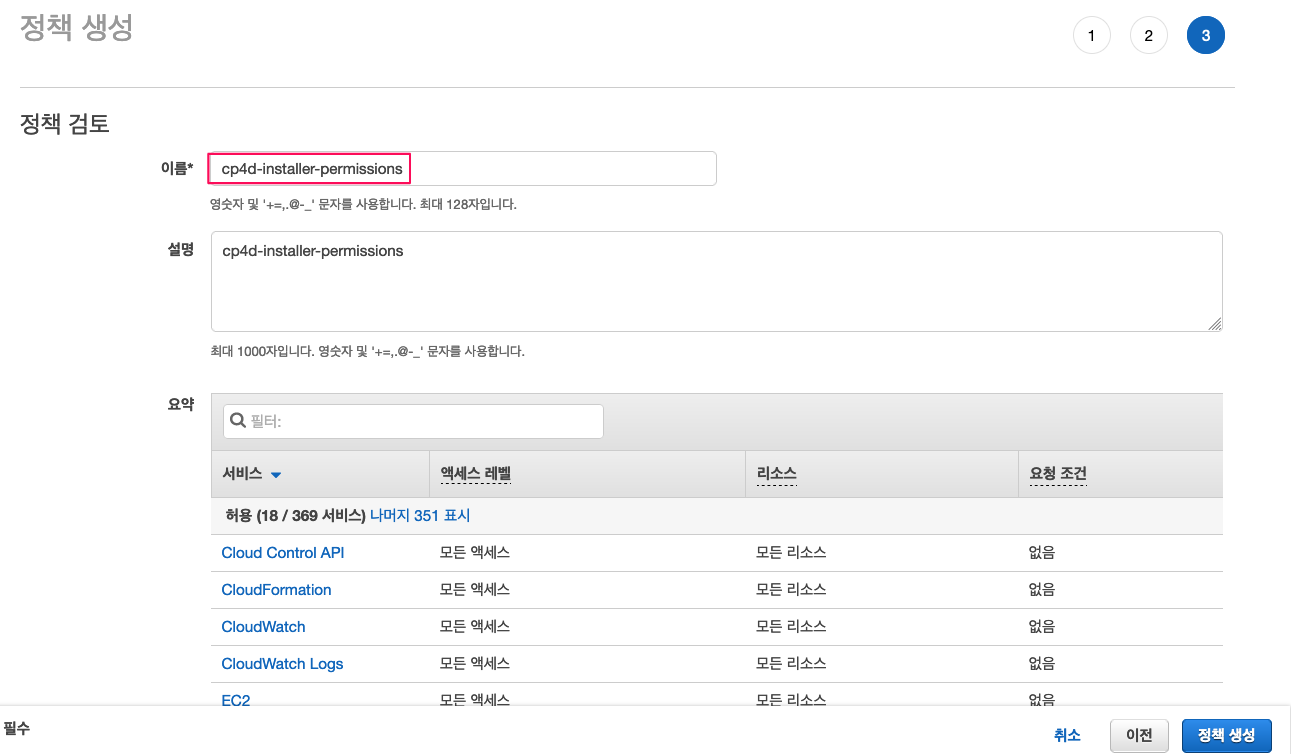Go to wizard step 2

coord(1149,36)
